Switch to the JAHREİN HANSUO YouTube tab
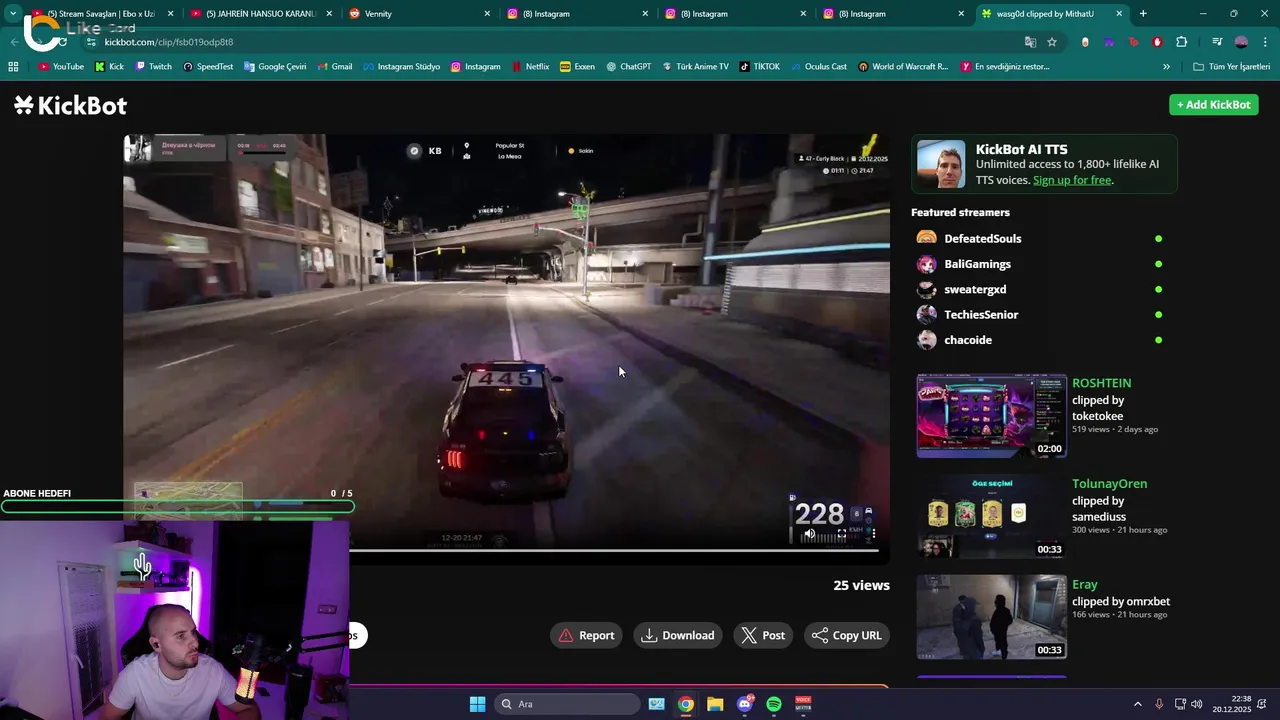The width and height of the screenshot is (1280, 720). (x=260, y=14)
